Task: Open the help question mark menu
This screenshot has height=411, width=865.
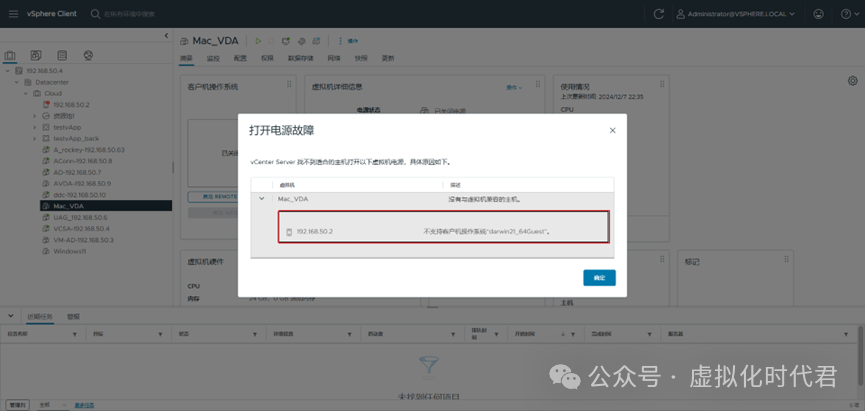Action: tap(849, 14)
